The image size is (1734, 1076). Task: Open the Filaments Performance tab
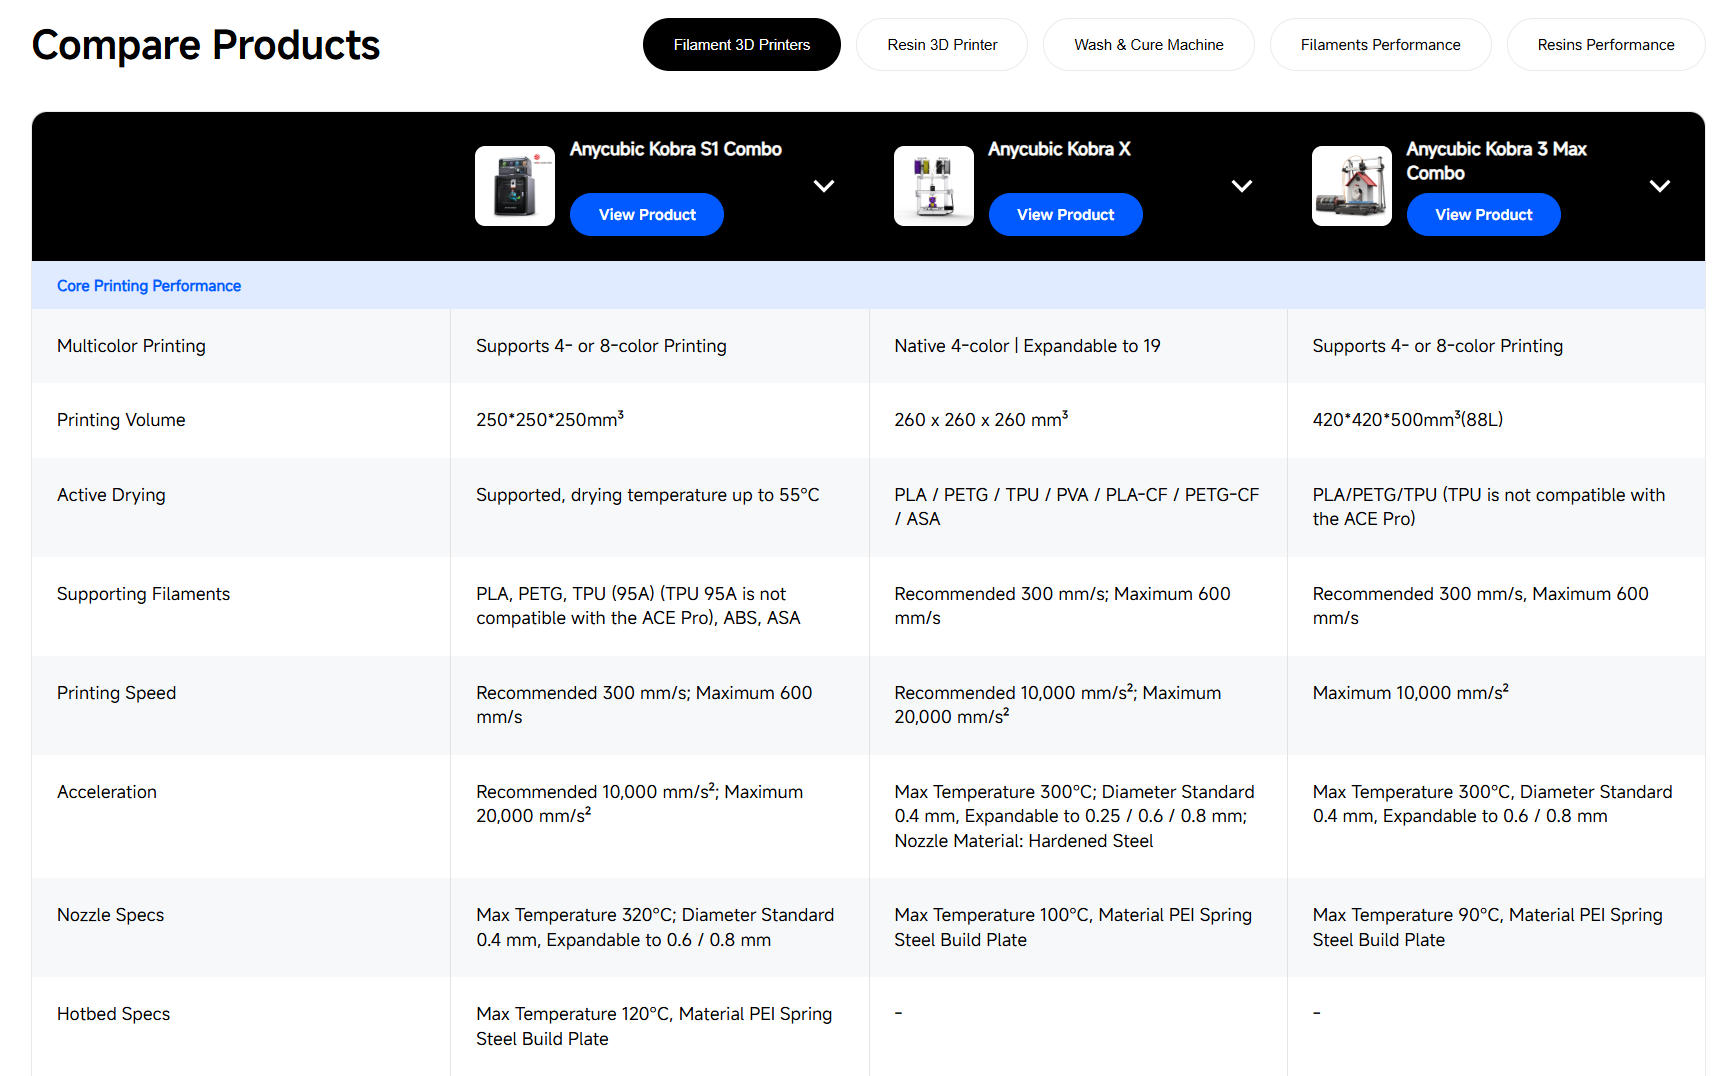(1381, 45)
